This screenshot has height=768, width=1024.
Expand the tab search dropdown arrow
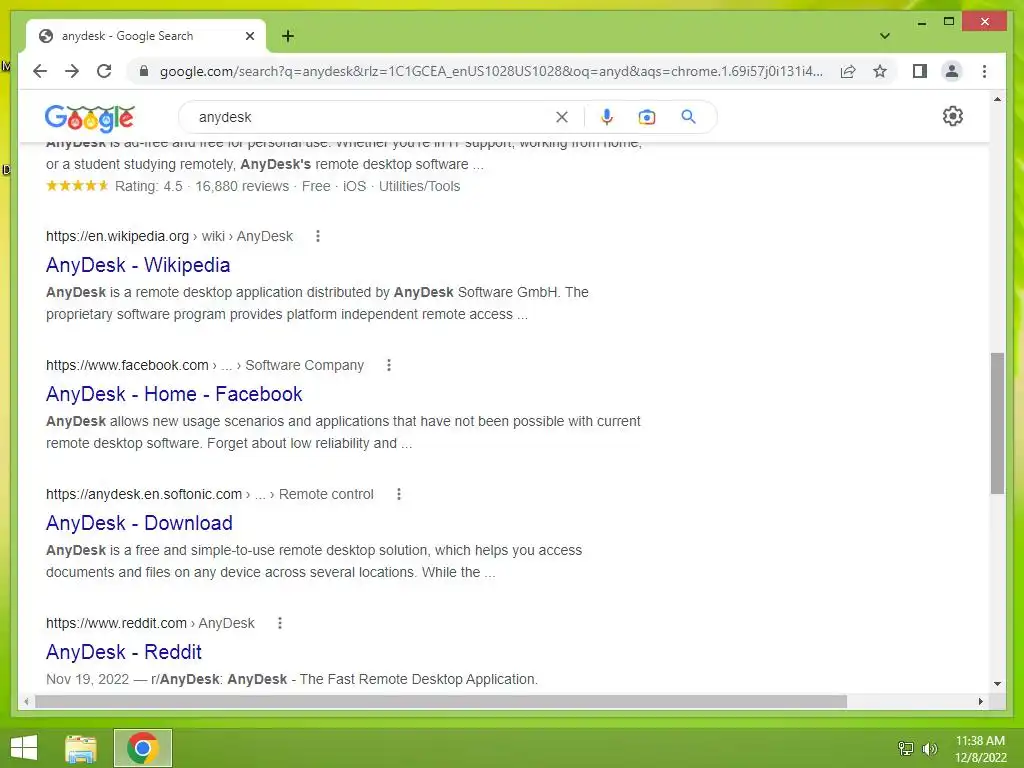coord(884,36)
